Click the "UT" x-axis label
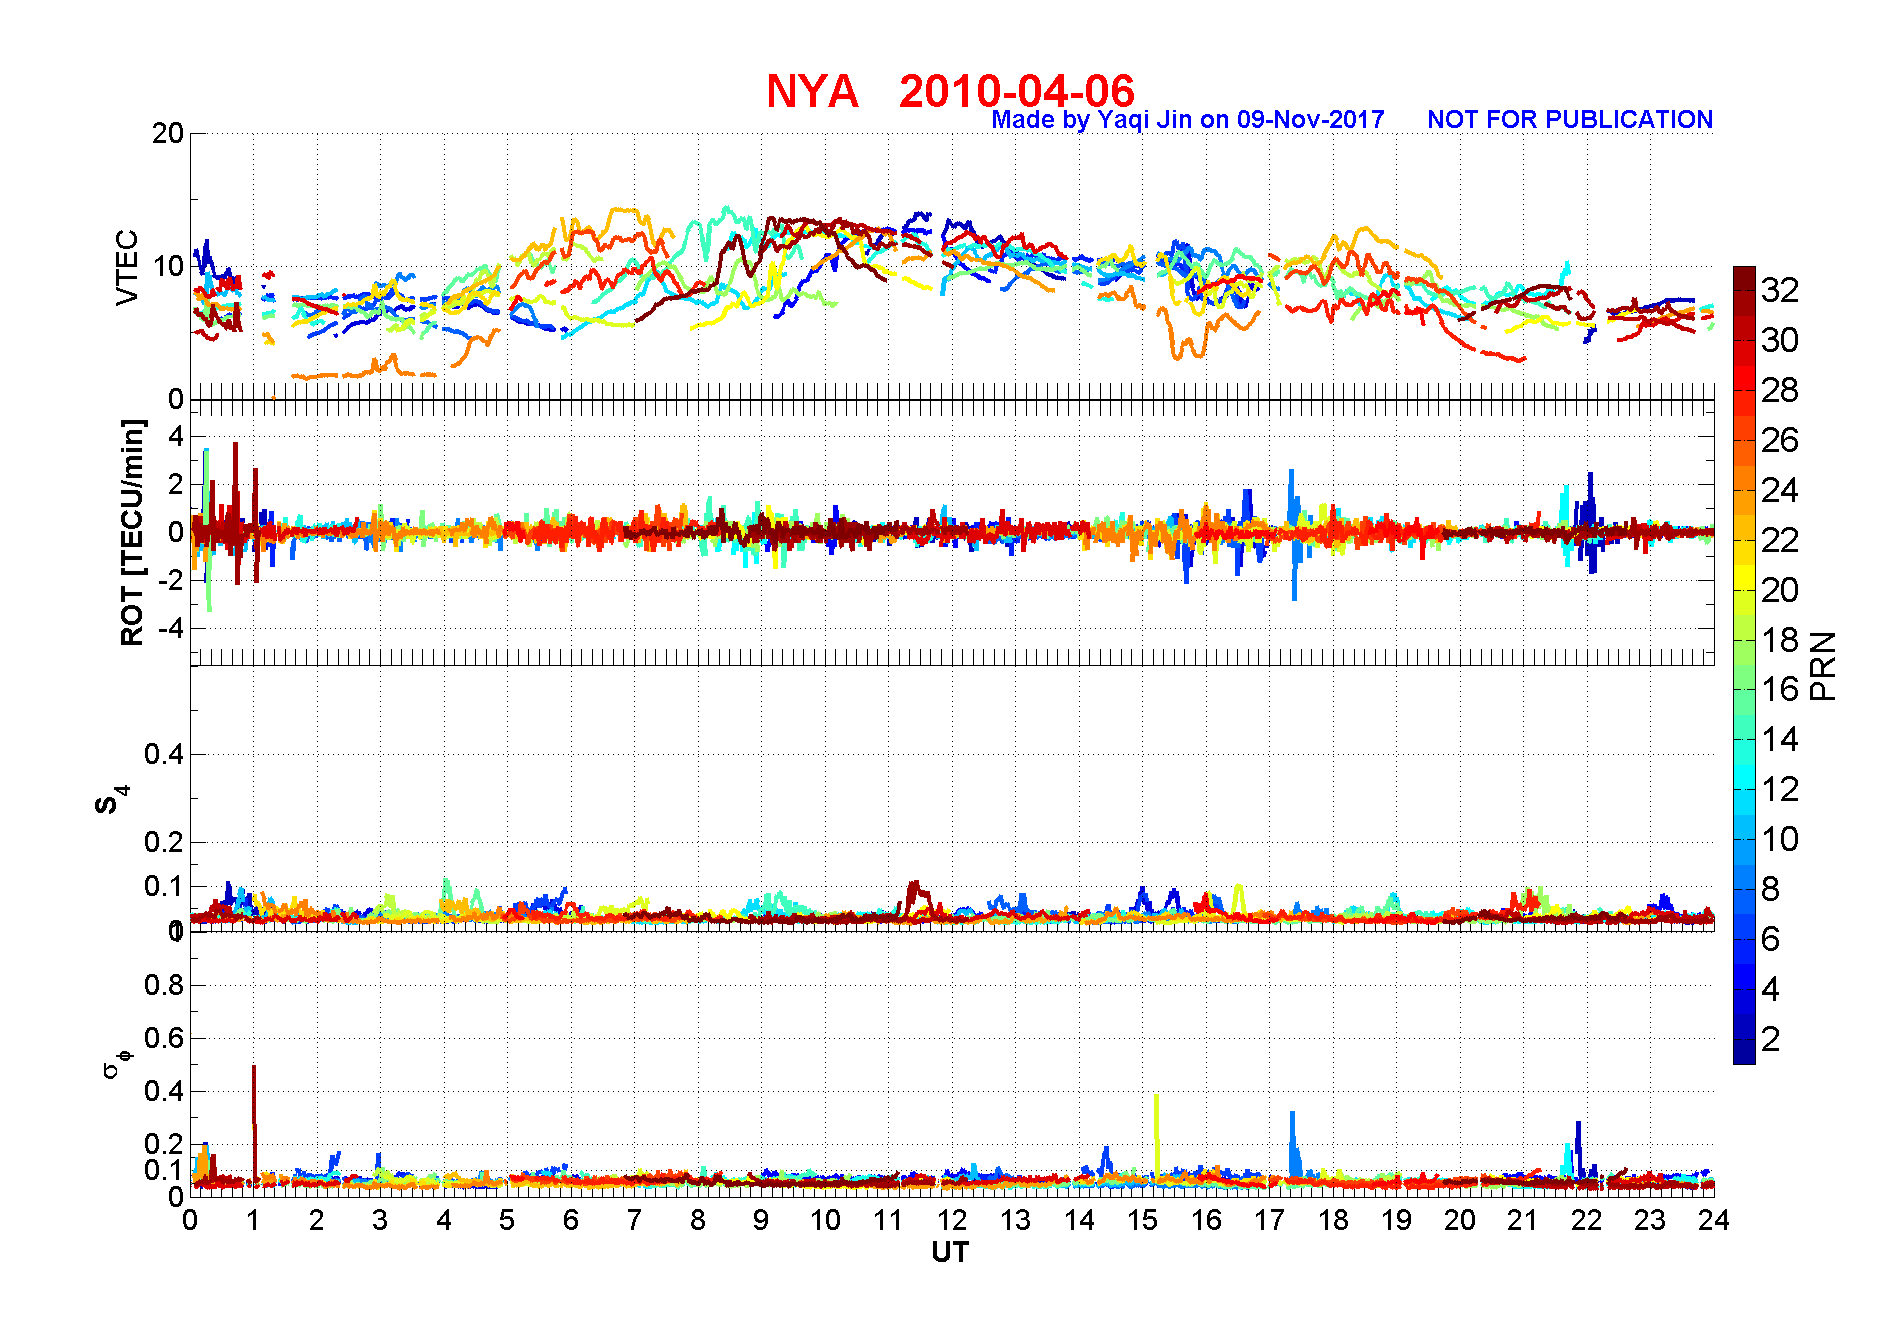This screenshot has height=1330, width=1904. tap(950, 1252)
